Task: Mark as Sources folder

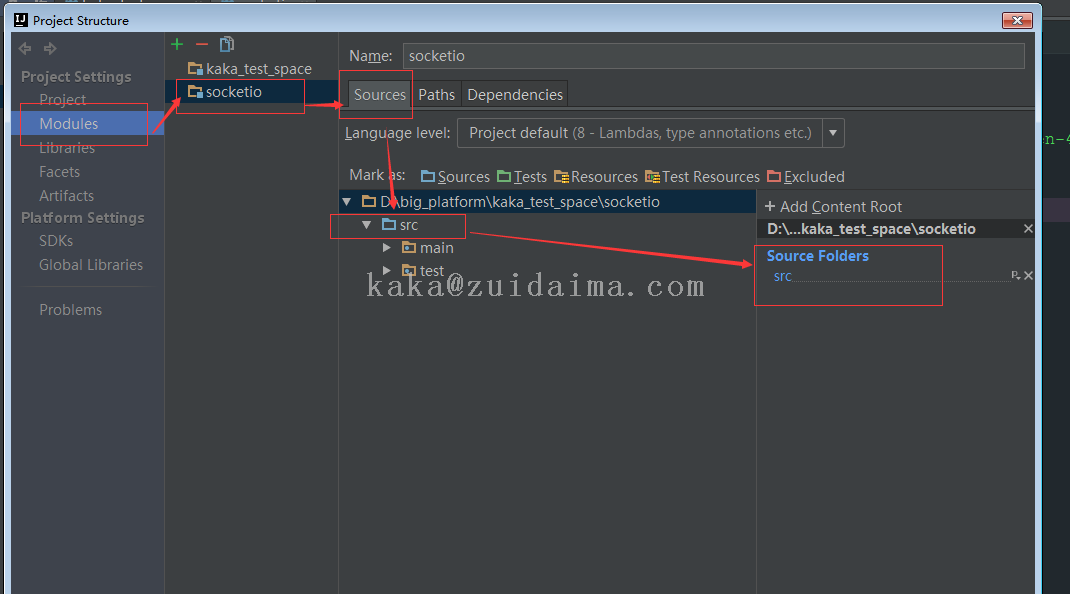Action: [x=455, y=177]
